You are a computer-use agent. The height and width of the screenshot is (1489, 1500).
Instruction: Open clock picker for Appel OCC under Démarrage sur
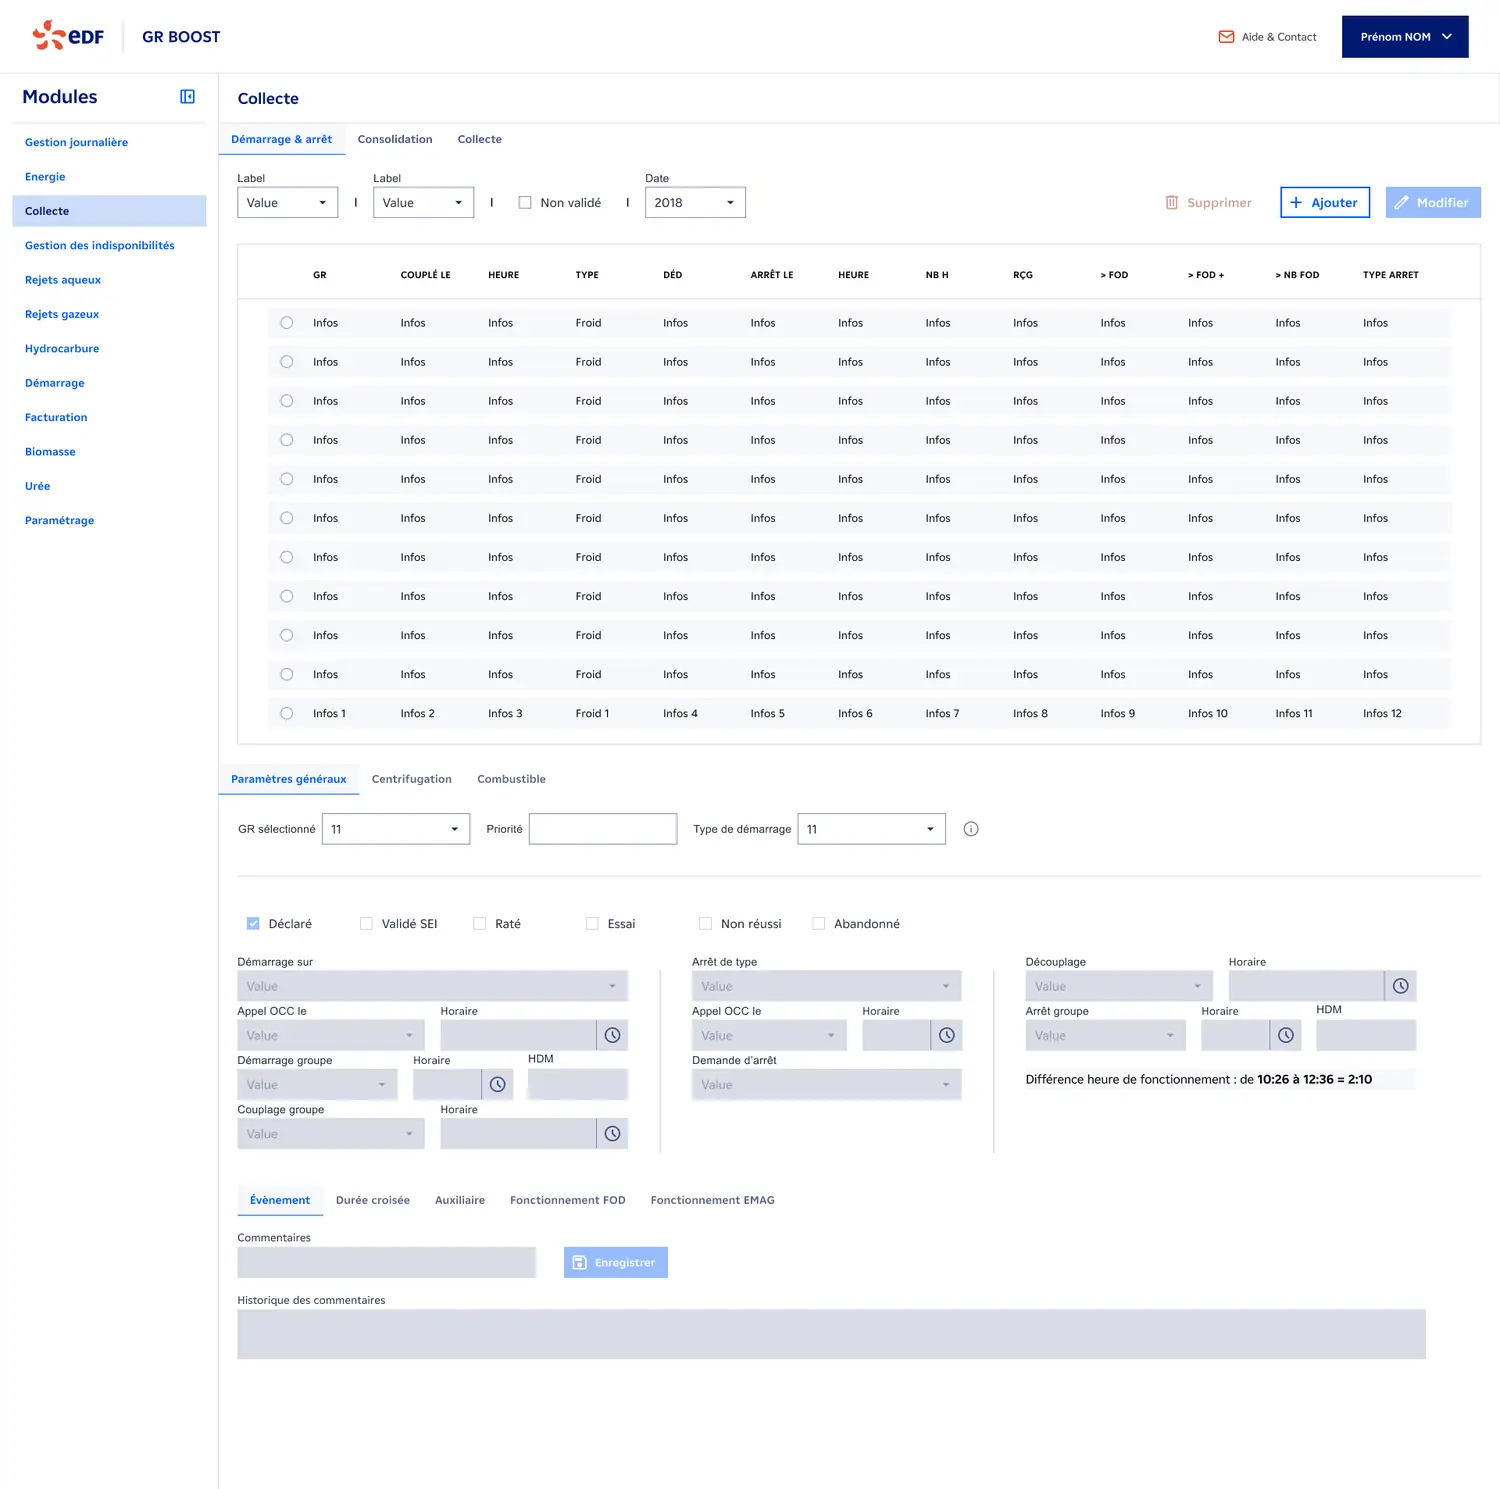point(613,1035)
